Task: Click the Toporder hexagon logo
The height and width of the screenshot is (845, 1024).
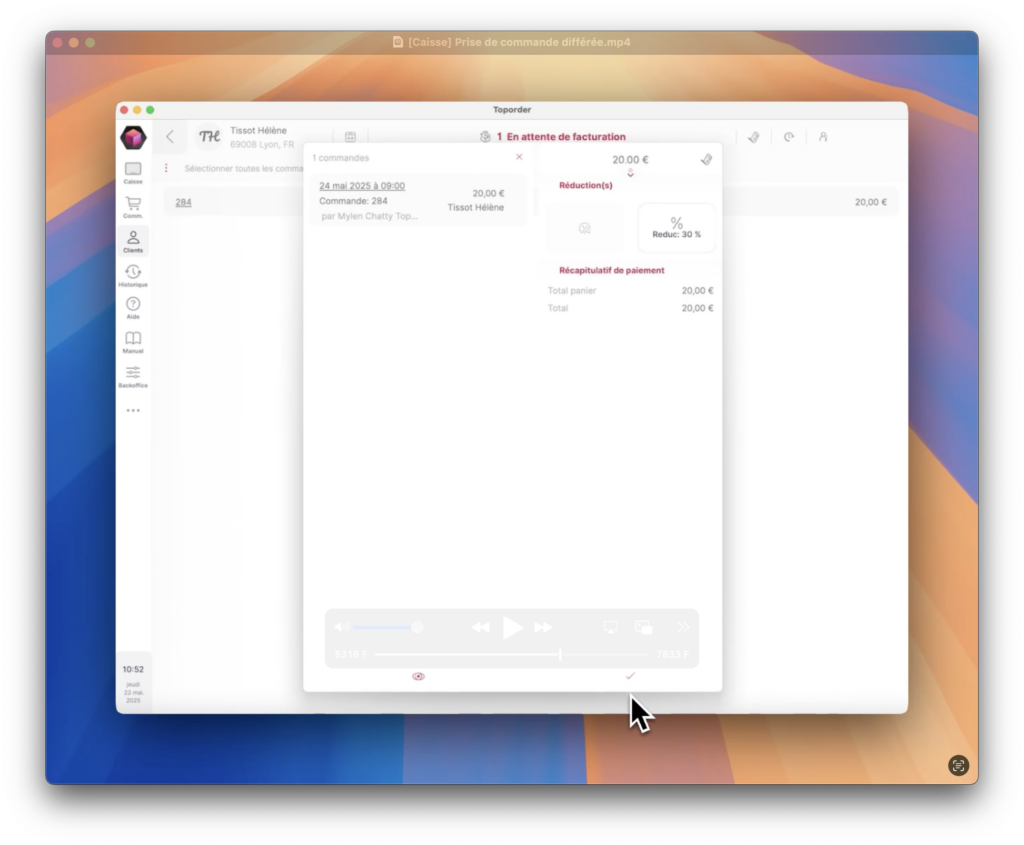Action: [x=133, y=138]
